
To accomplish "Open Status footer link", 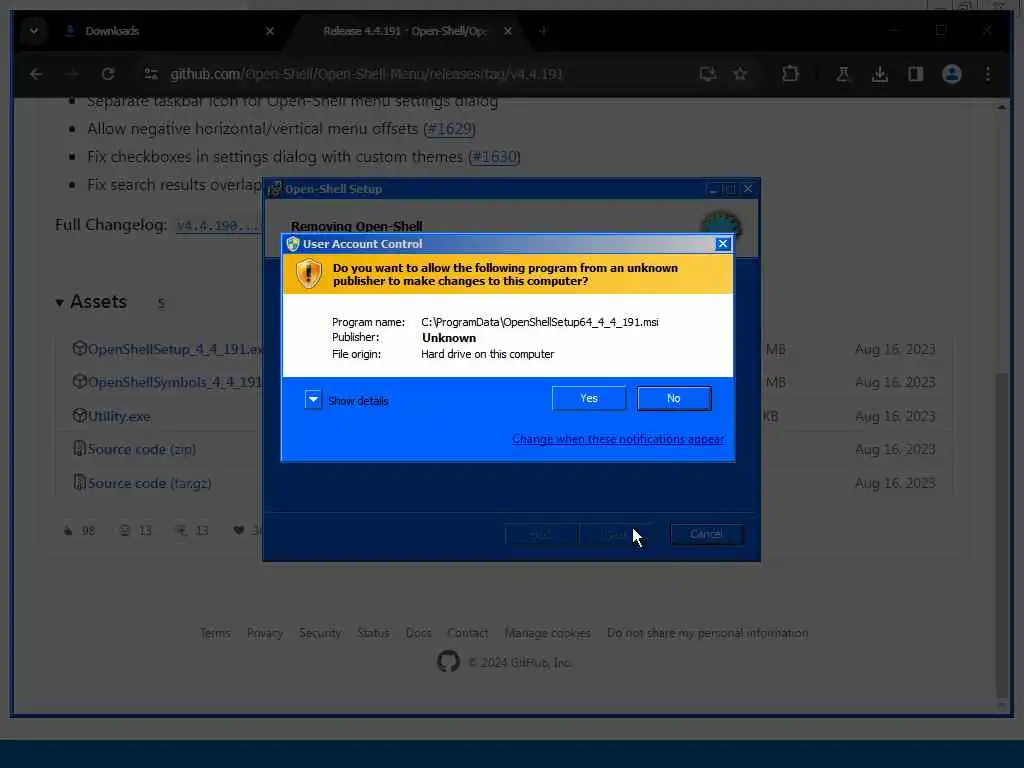I will click(x=373, y=633).
